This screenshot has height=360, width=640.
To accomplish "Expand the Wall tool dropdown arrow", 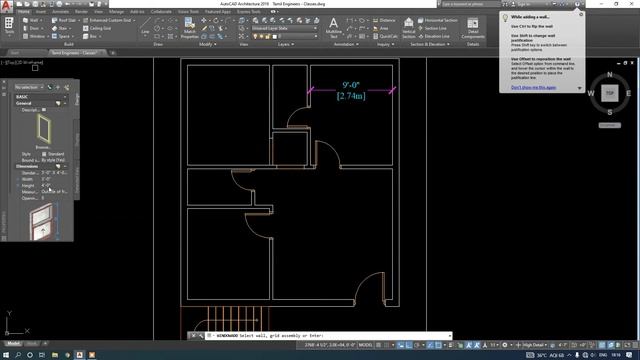I will point(42,20).
